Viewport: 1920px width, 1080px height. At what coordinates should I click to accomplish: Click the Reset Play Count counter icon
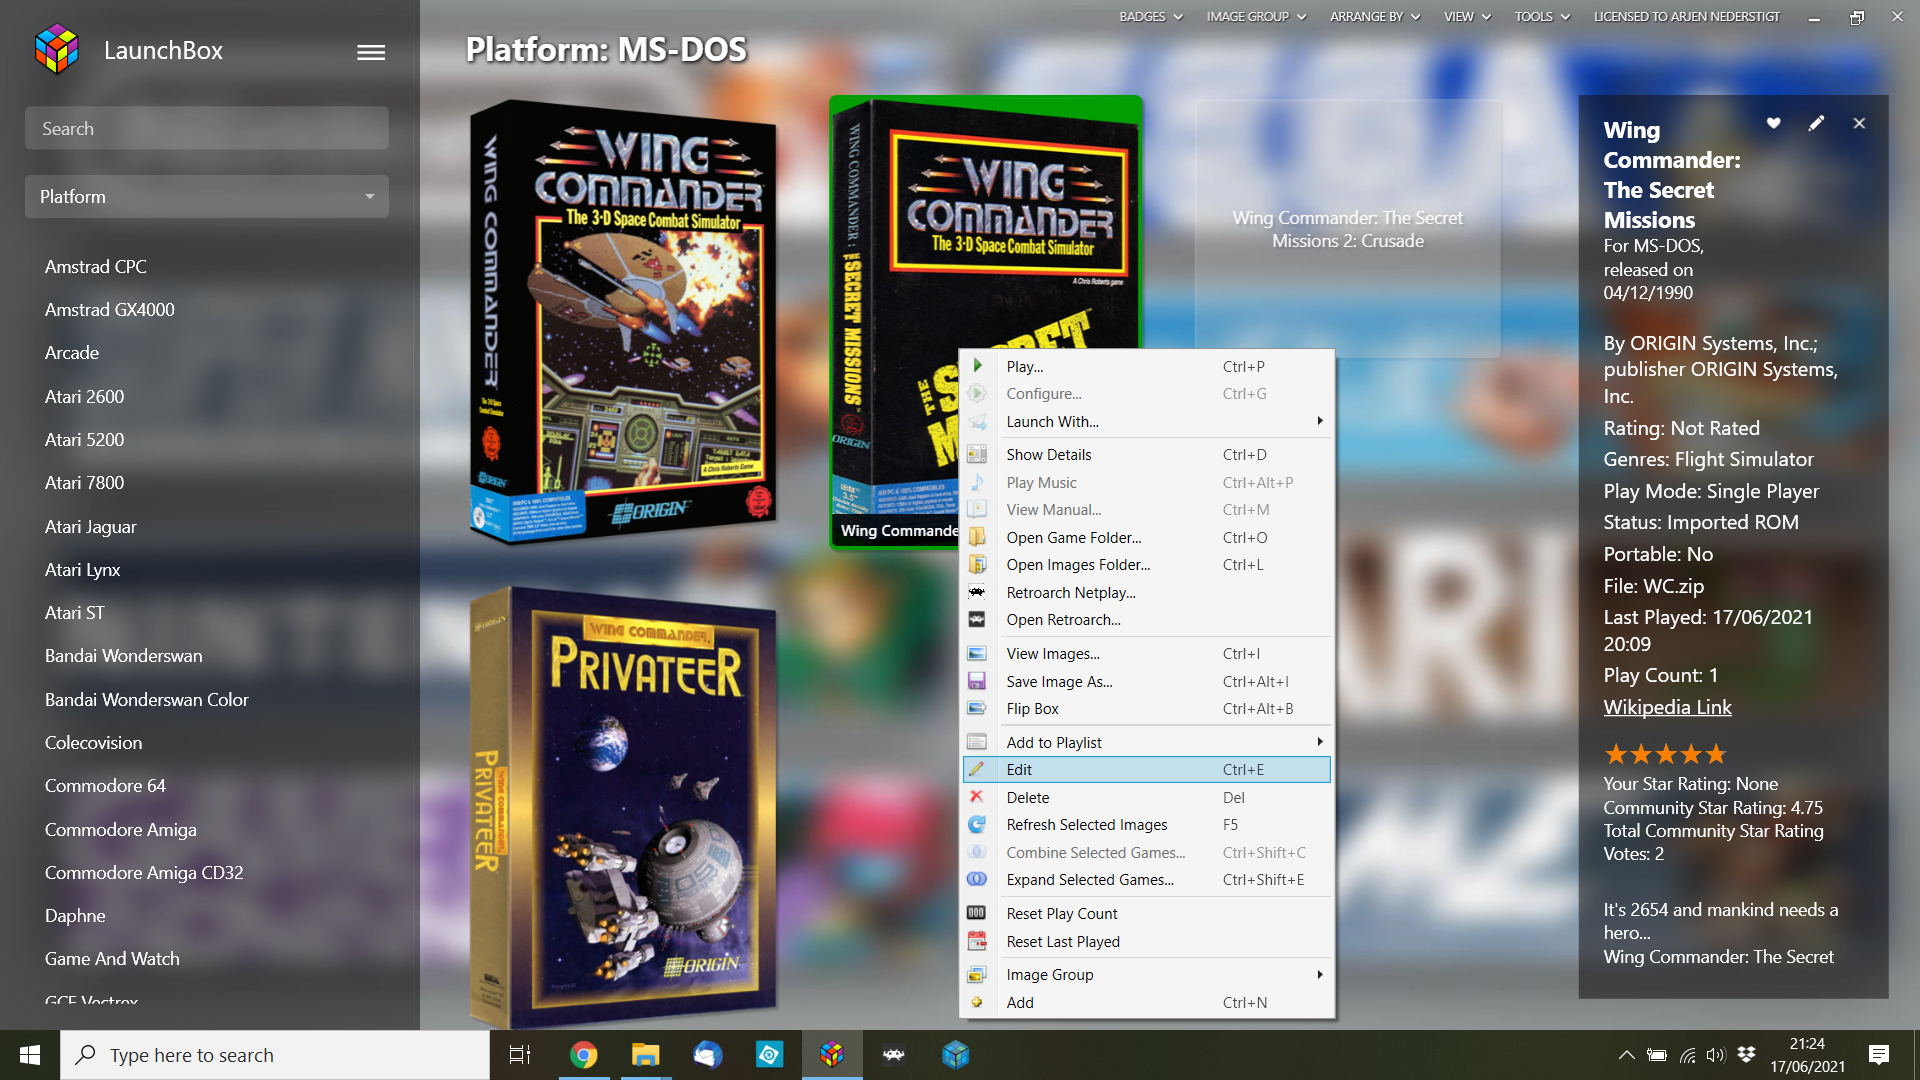point(977,913)
